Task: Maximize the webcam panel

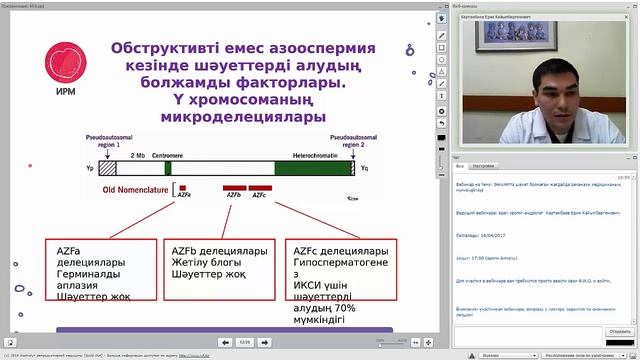Action: 635,6
